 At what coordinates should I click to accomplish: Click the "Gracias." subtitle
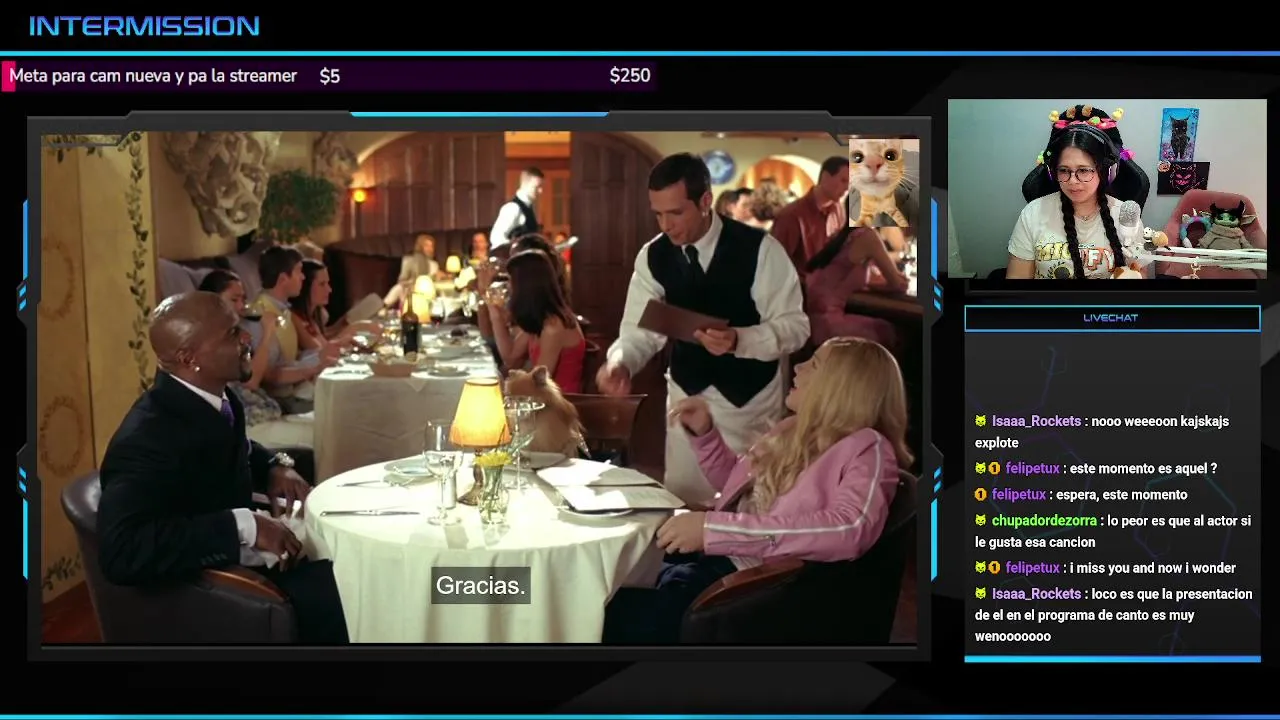point(480,586)
